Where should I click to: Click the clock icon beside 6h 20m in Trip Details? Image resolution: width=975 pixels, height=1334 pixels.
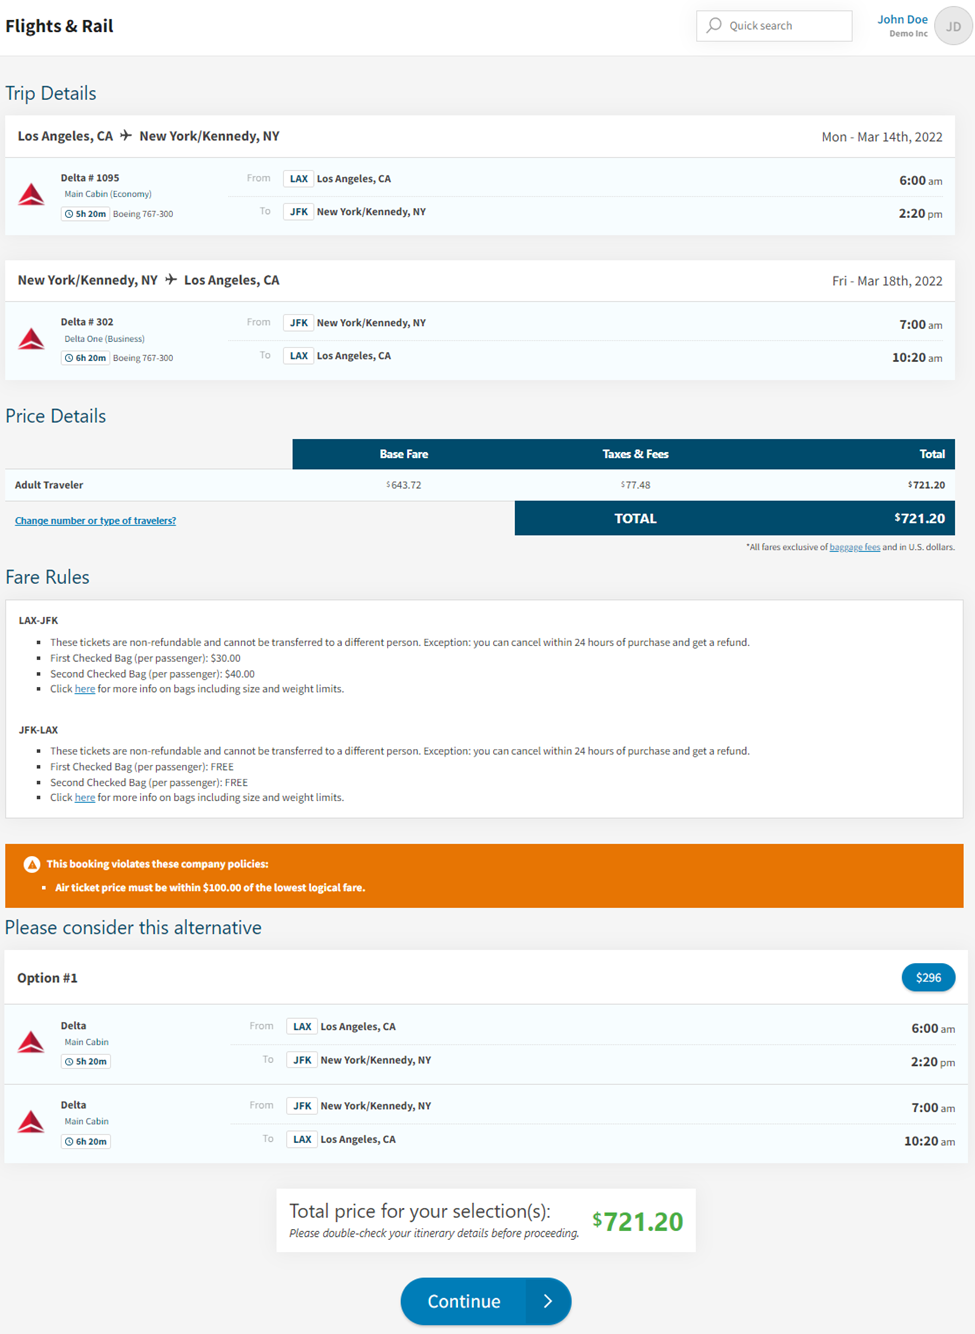[69, 358]
